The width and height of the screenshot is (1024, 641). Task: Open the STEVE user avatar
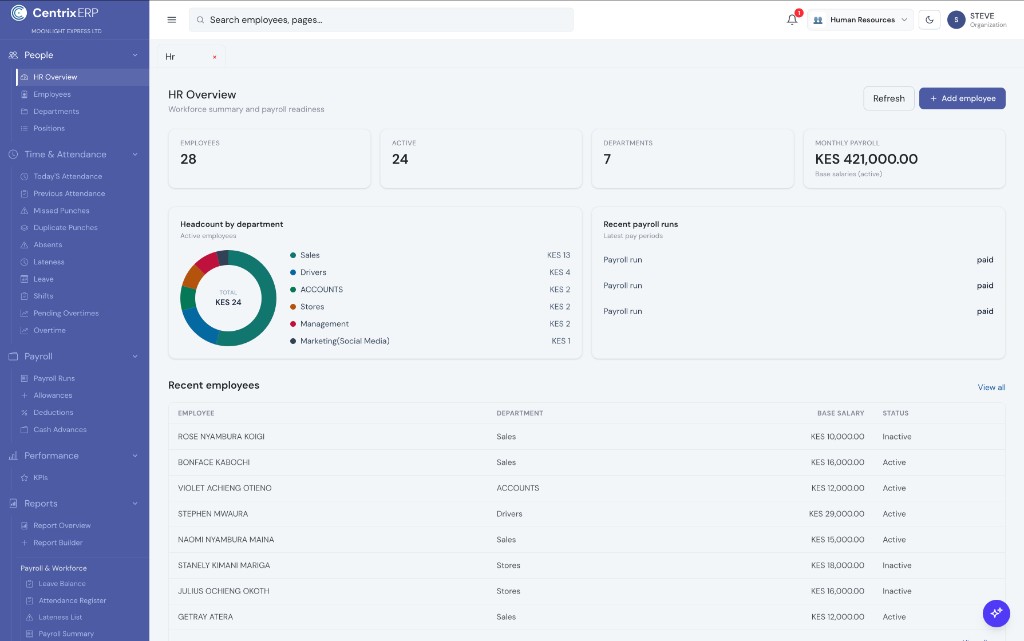click(956, 20)
